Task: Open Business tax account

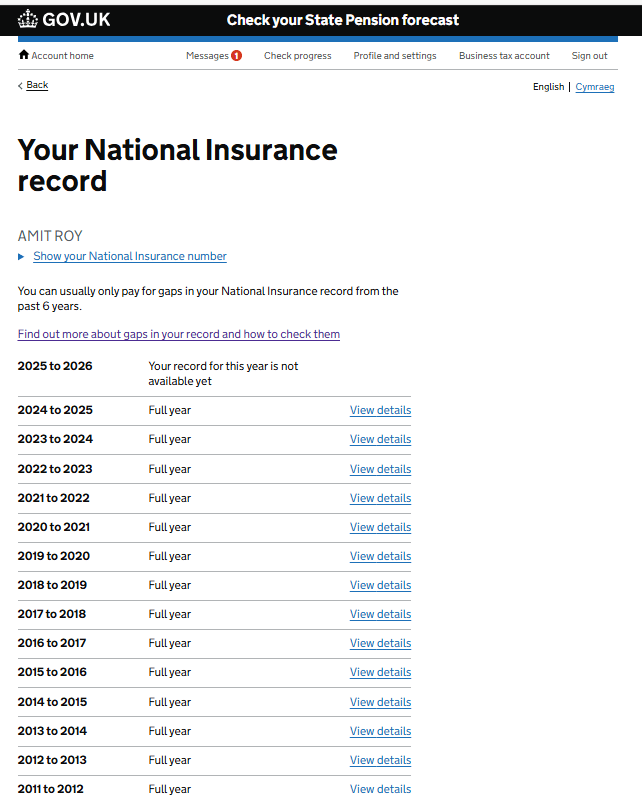Action: 504,56
